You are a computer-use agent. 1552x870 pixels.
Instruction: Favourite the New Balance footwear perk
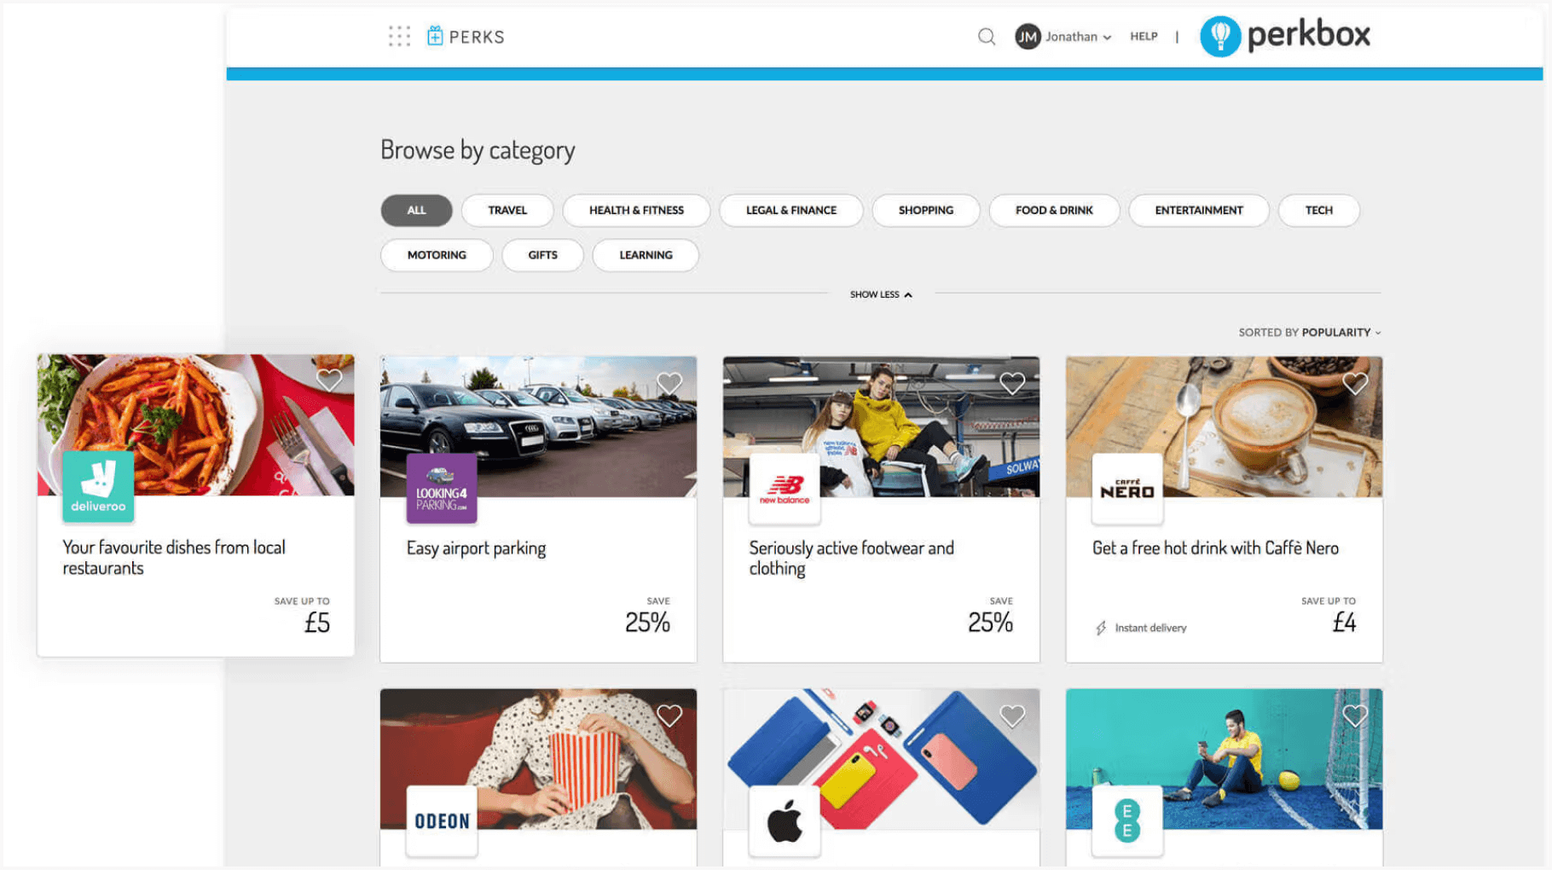coord(1012,383)
